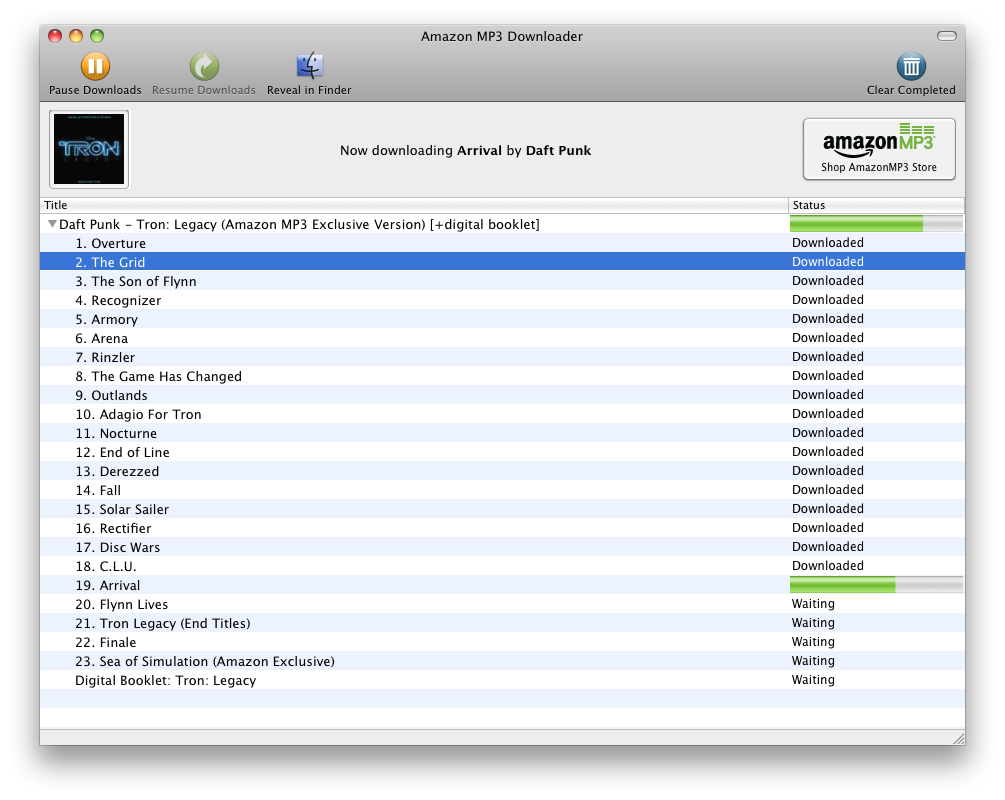Select track 4. Recognizer
The height and width of the screenshot is (800, 1005).
(502, 300)
